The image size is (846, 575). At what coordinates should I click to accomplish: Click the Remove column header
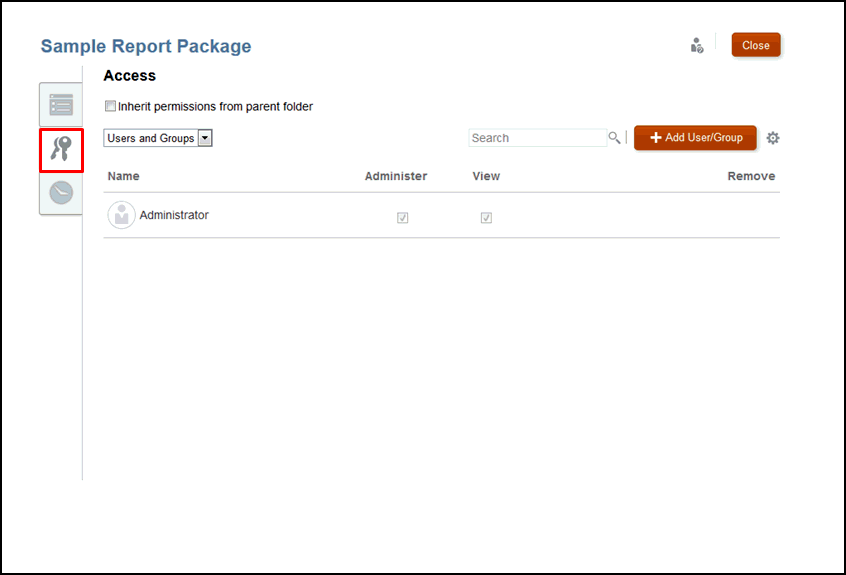pos(751,176)
